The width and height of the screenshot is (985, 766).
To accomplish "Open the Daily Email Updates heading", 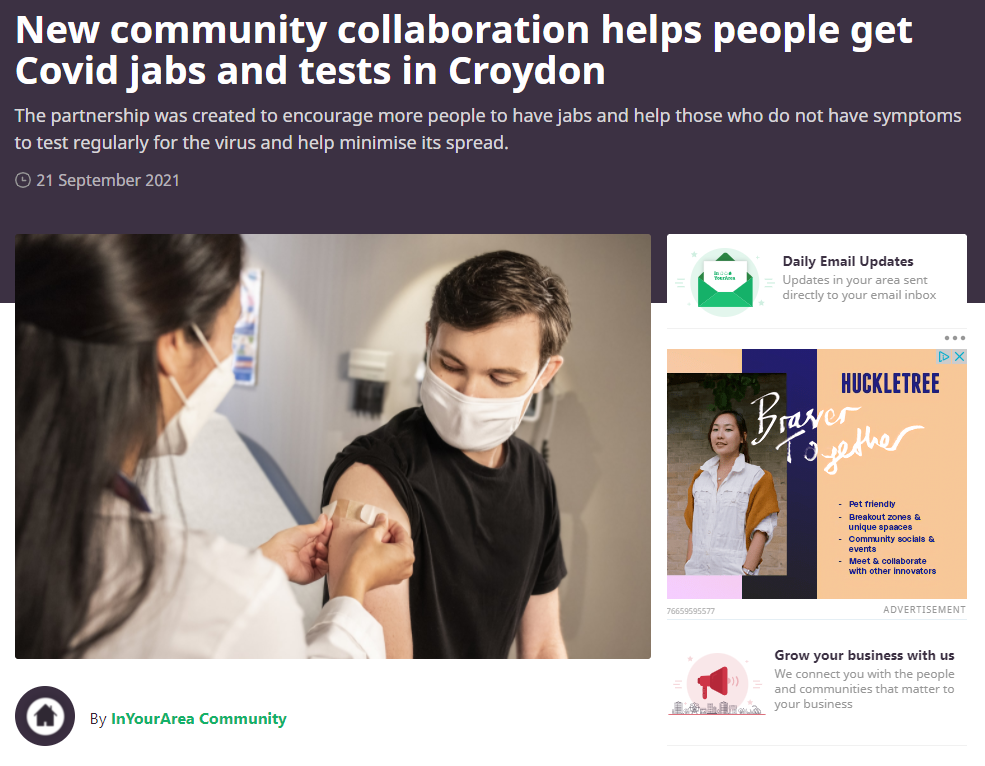I will (847, 261).
